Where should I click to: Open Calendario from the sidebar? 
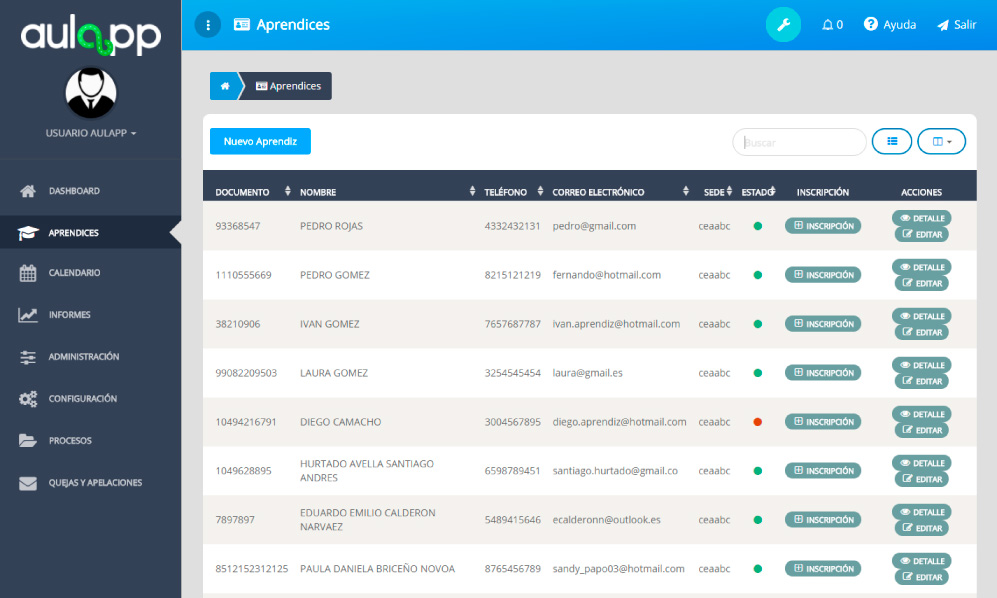(x=74, y=273)
